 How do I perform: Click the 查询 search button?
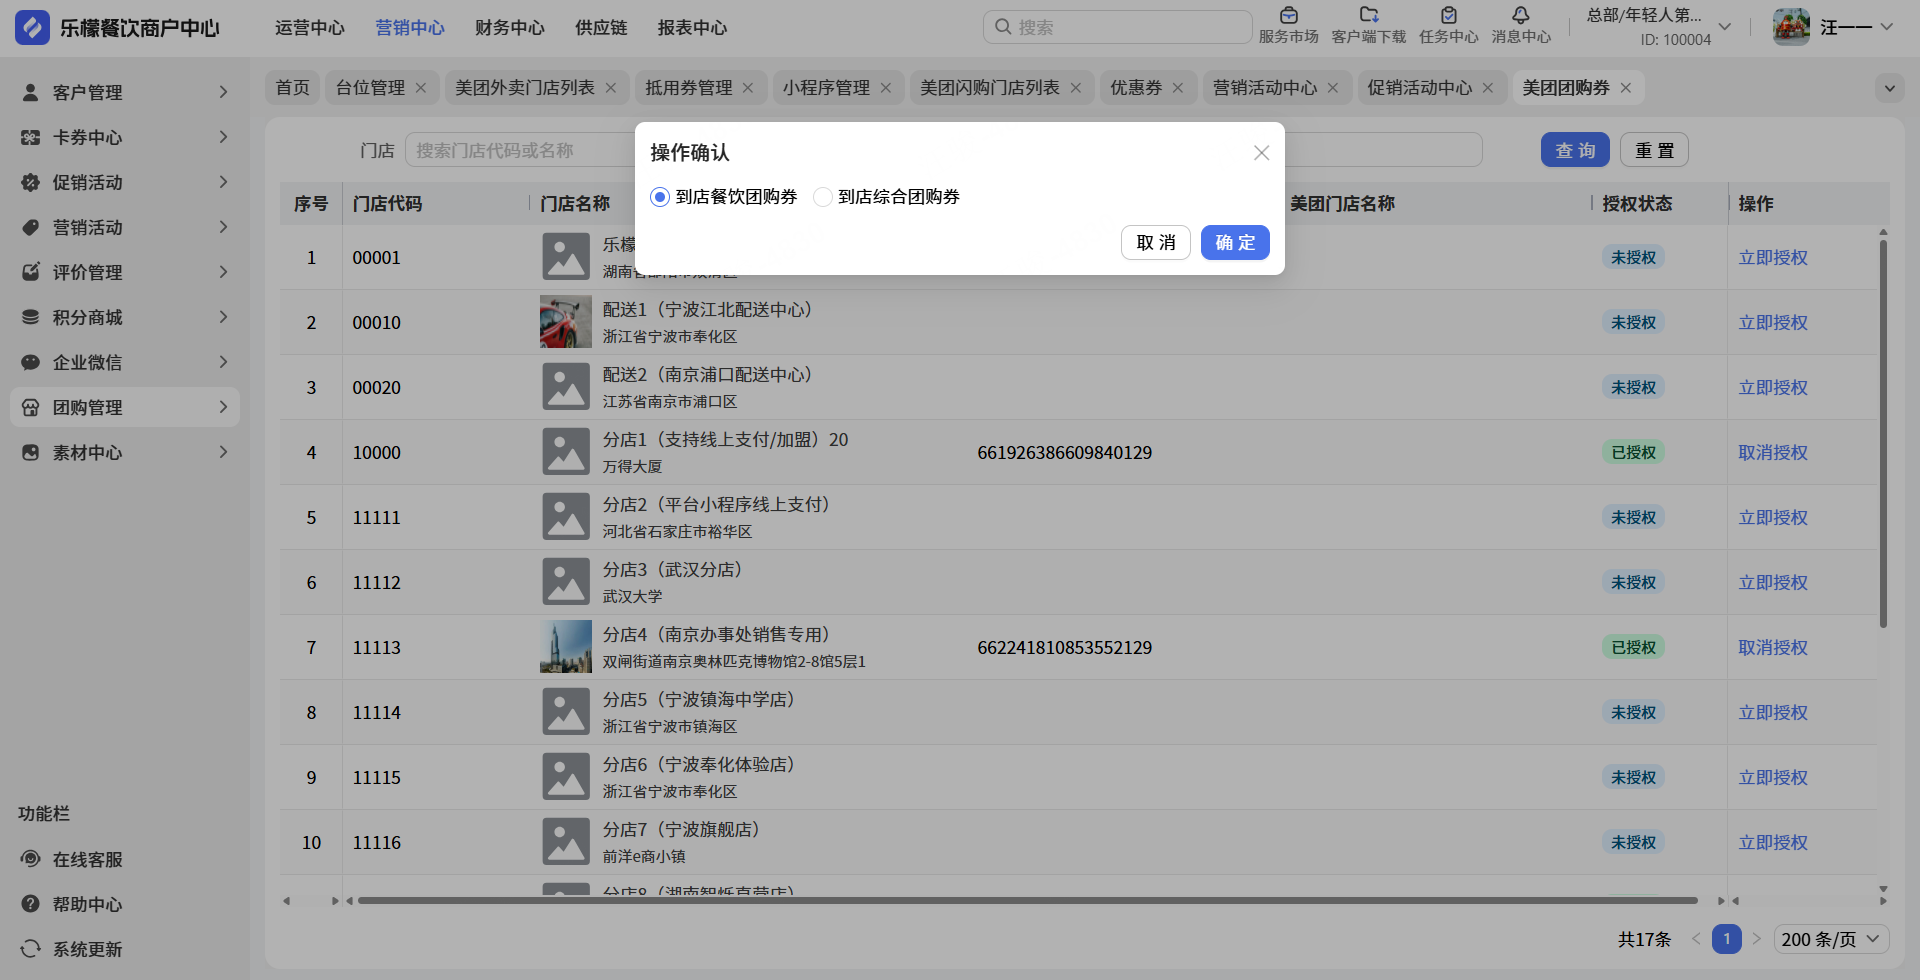(1575, 150)
